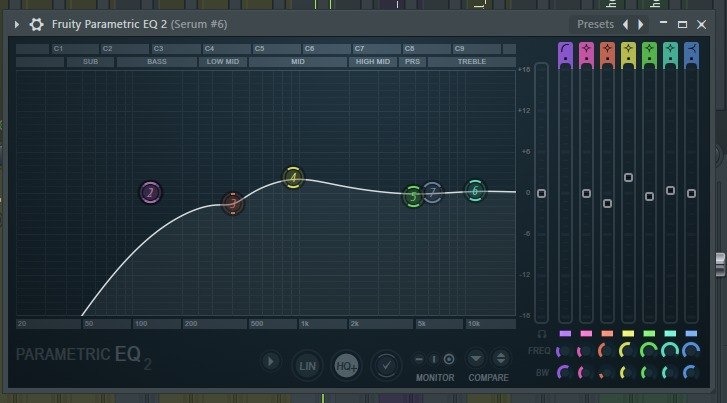Click the yellow band 4 level handle

point(628,178)
